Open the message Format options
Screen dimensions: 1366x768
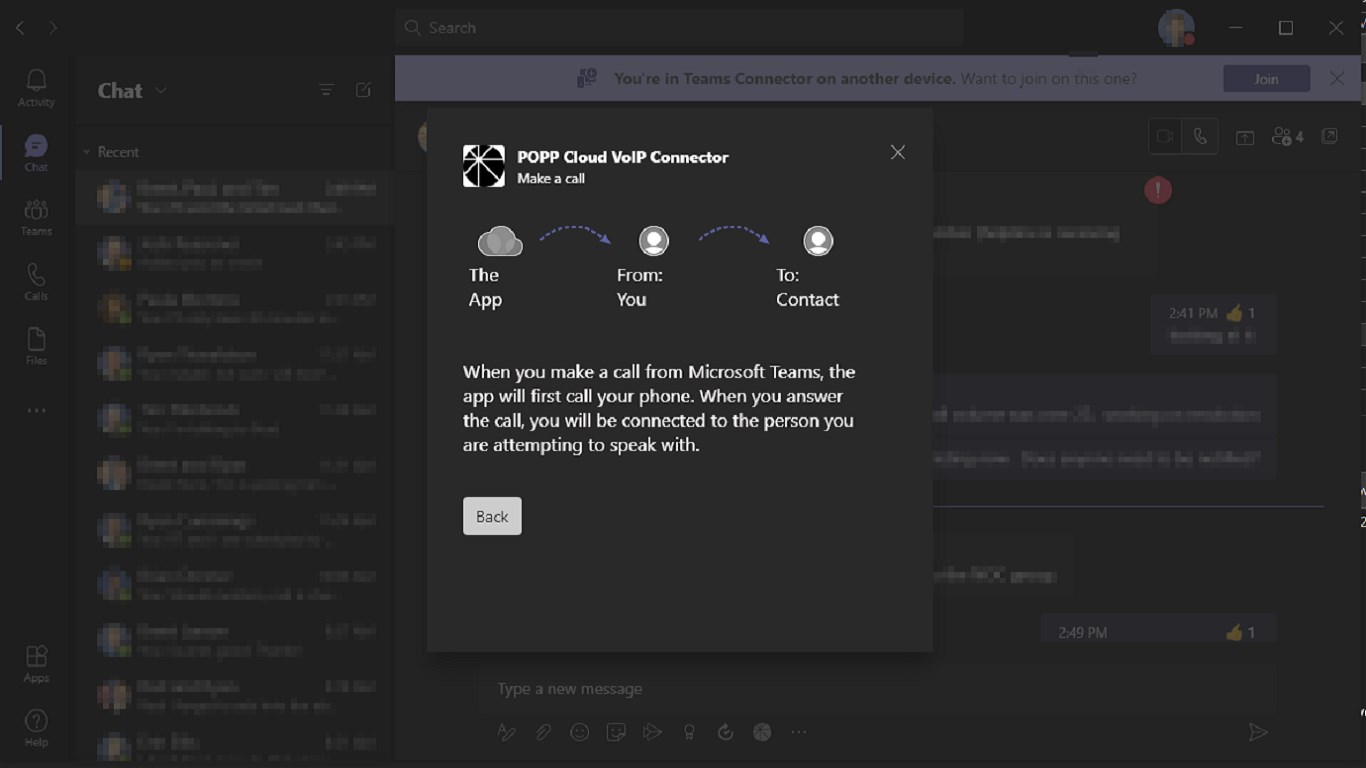click(x=506, y=733)
